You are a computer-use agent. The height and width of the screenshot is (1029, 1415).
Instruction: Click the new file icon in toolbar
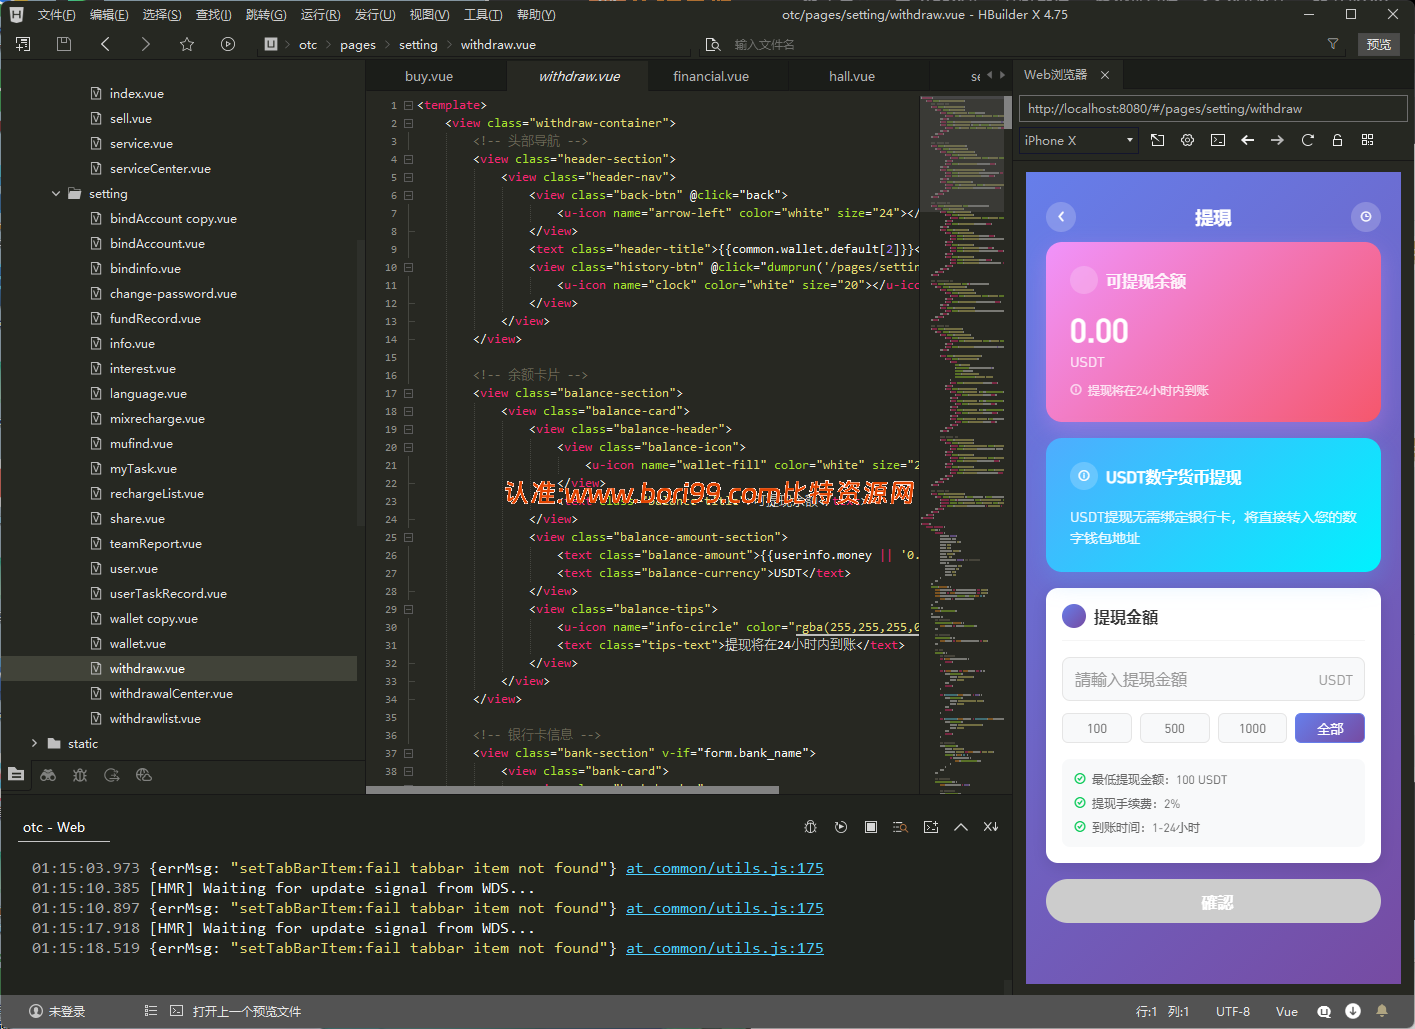[23, 44]
